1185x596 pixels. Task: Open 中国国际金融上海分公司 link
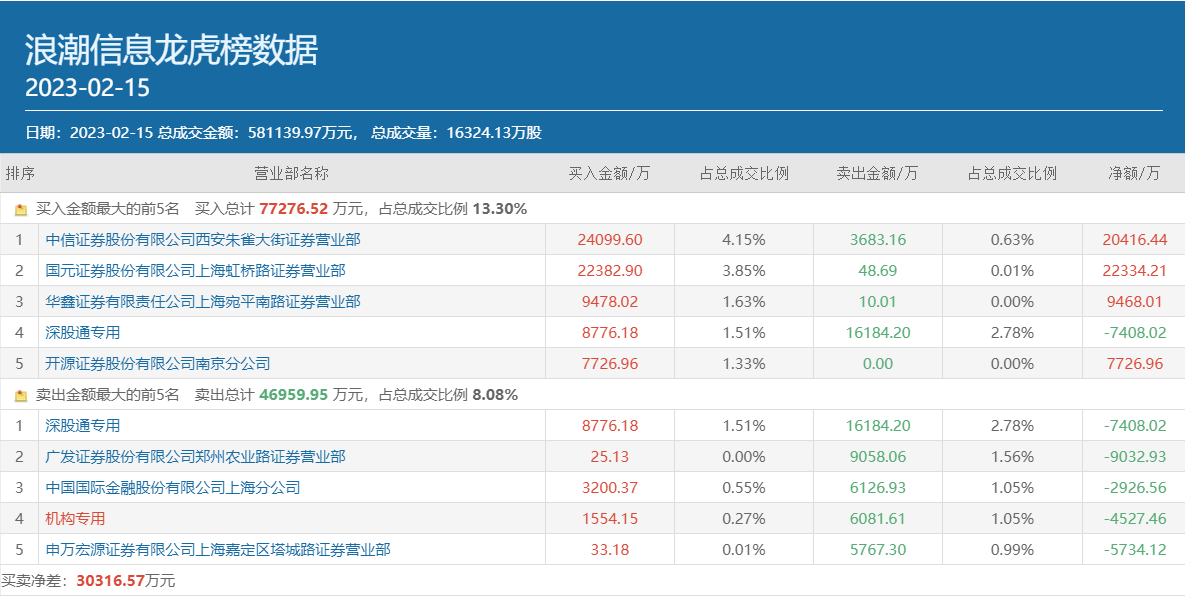coord(173,487)
